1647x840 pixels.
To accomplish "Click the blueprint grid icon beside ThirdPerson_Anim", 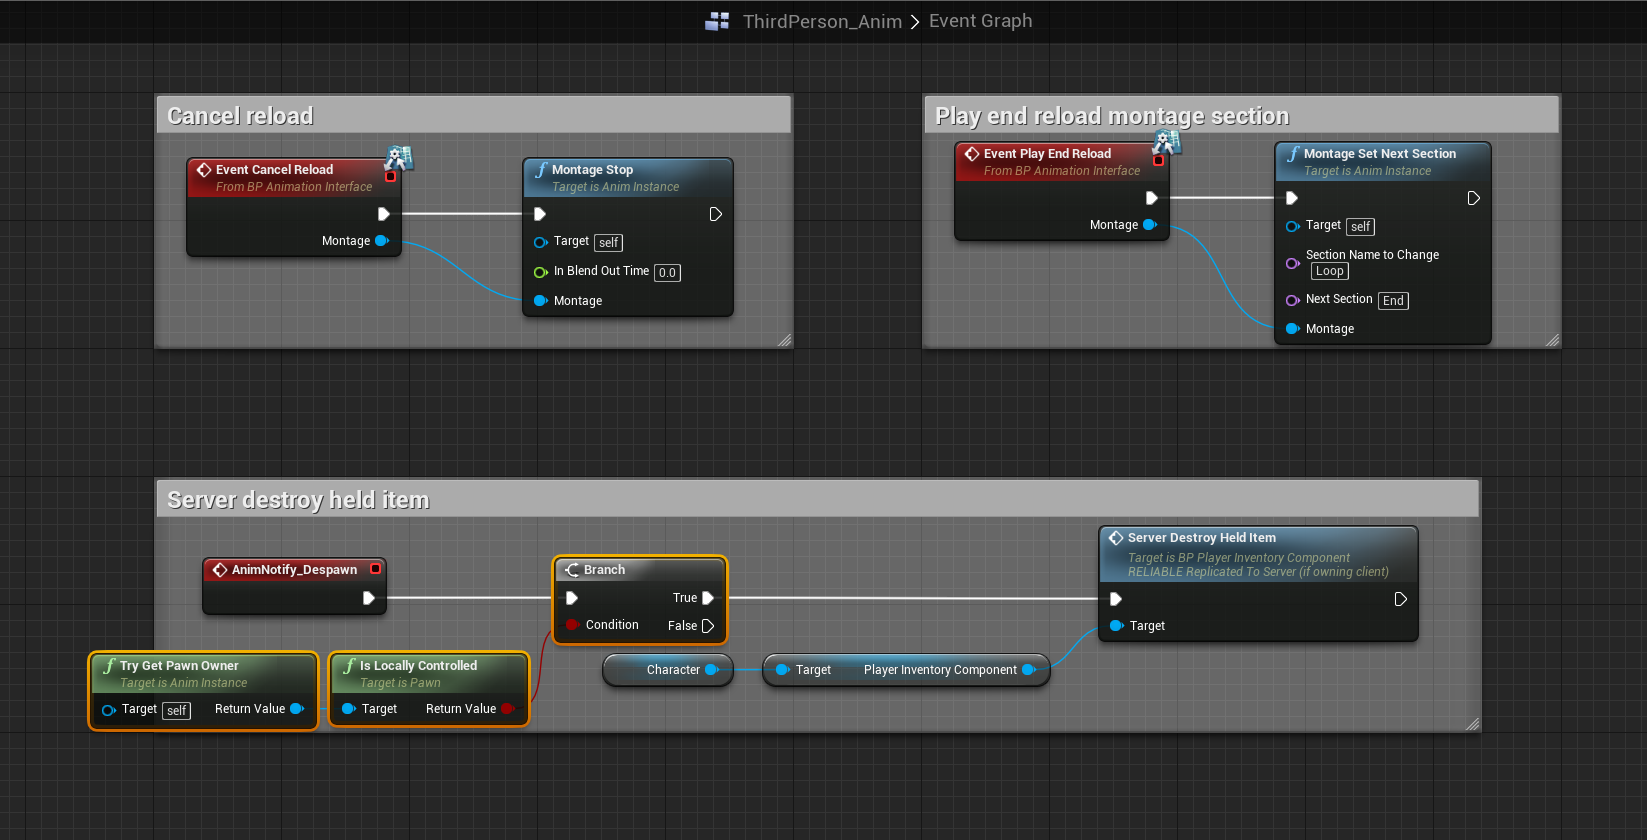I will coord(717,21).
